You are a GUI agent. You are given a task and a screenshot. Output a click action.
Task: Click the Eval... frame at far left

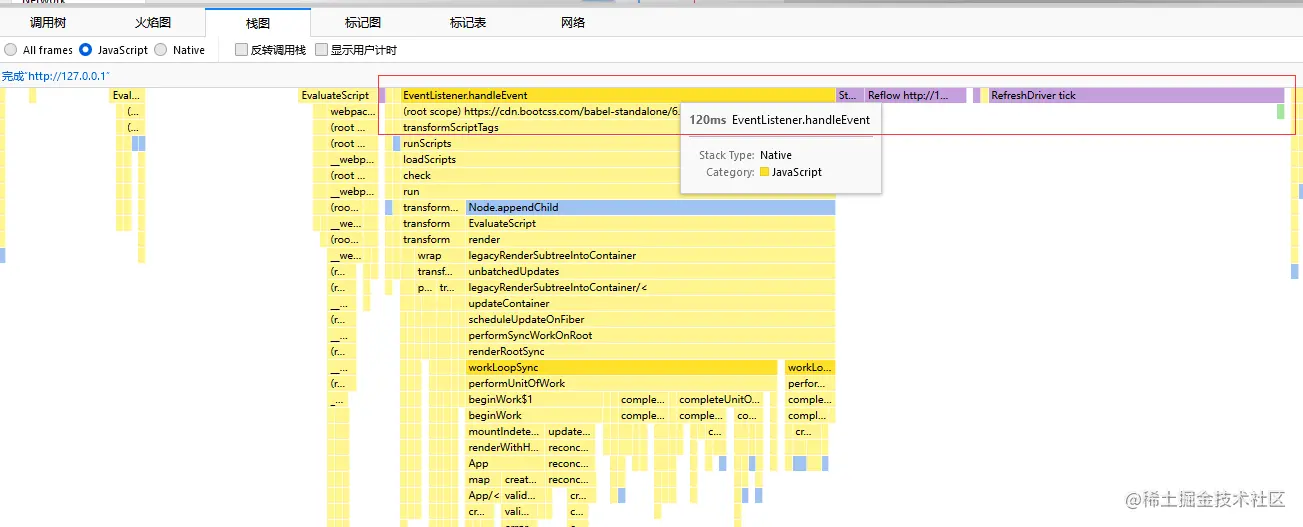[x=127, y=96]
